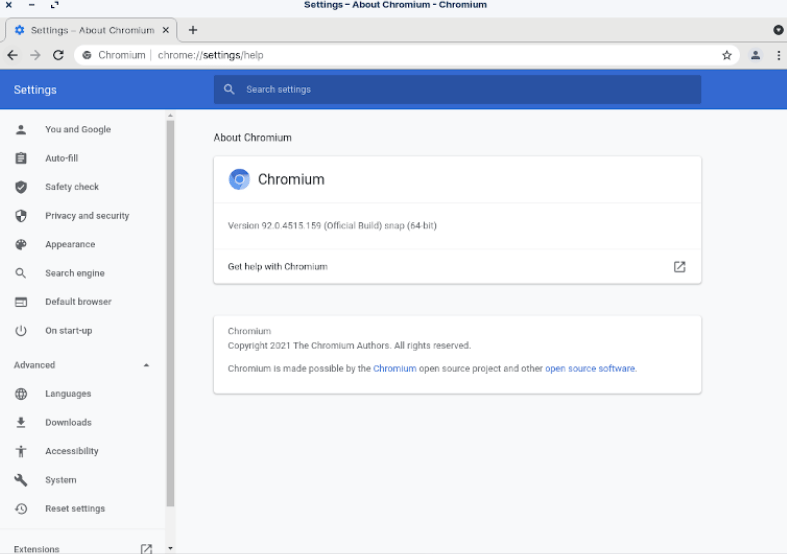787x554 pixels.
Task: Click the external link icon in the help row
Action: pos(679,266)
